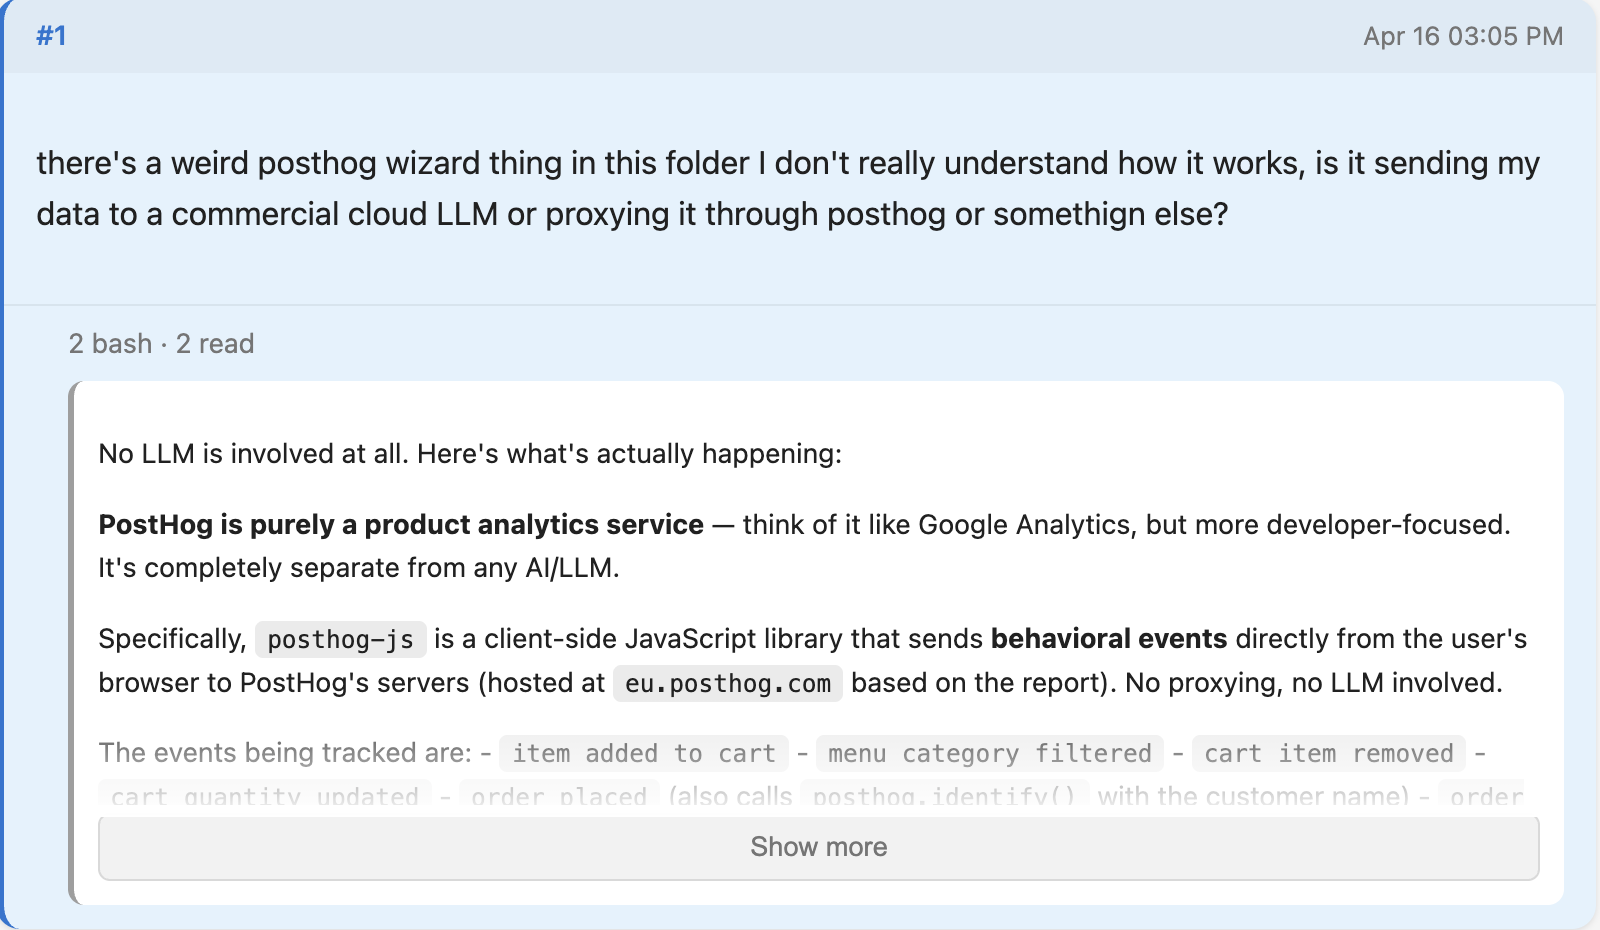Click the "cart item removed" event tag
This screenshot has height=930, width=1600.
coord(1328,753)
